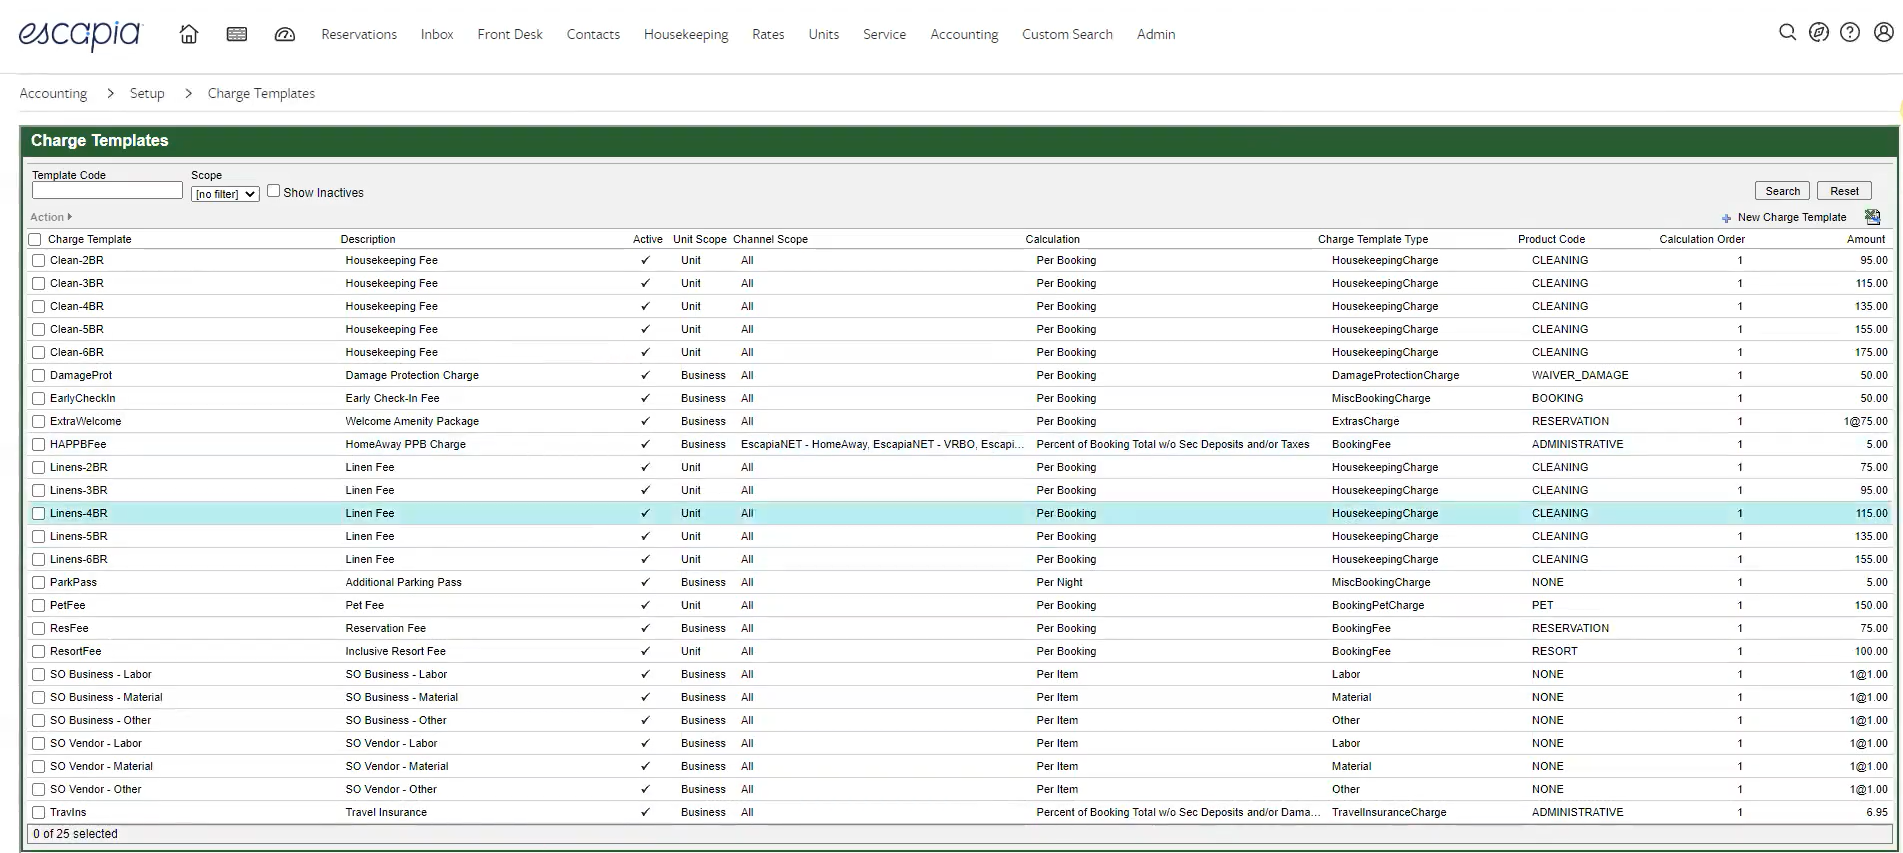The height and width of the screenshot is (853, 1903).
Task: Click the magnifier search icon in header
Action: point(1787,32)
